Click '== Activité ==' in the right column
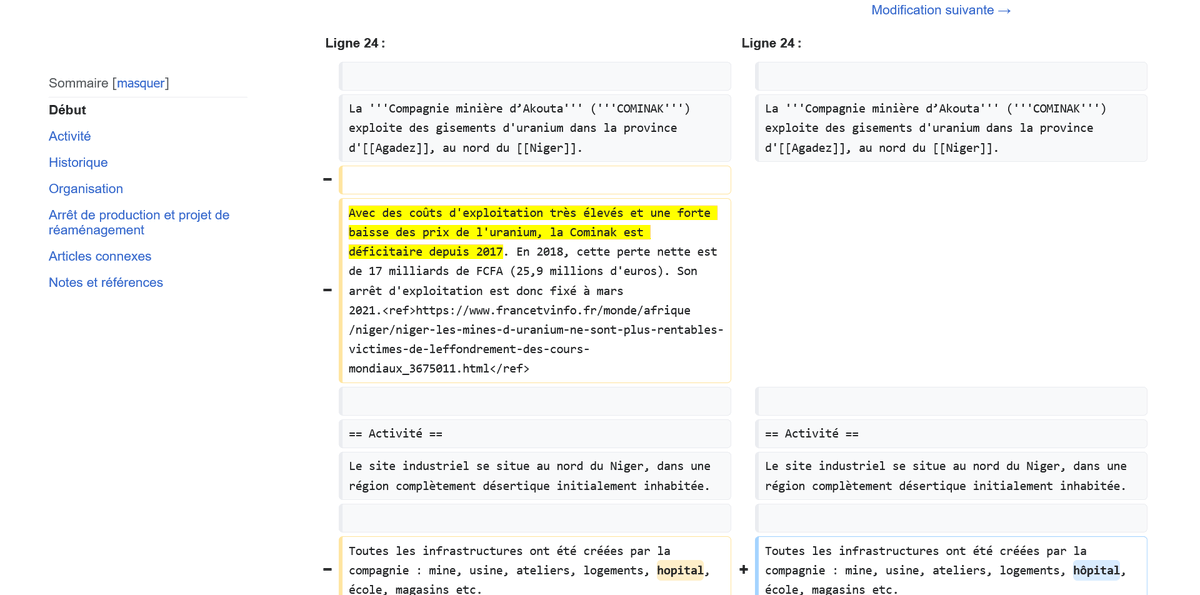 pyautogui.click(x=812, y=433)
